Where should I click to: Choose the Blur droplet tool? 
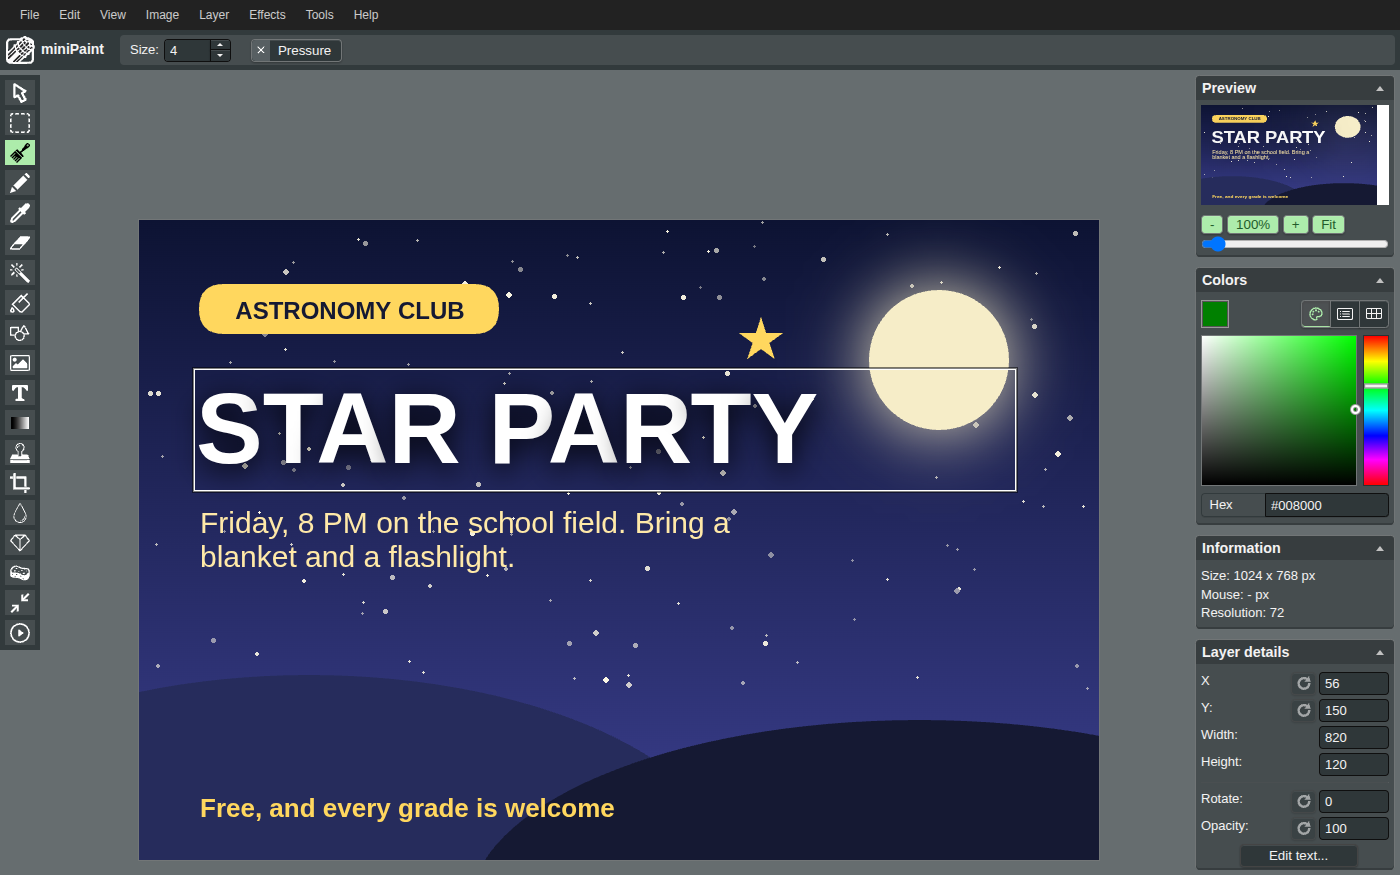point(20,513)
